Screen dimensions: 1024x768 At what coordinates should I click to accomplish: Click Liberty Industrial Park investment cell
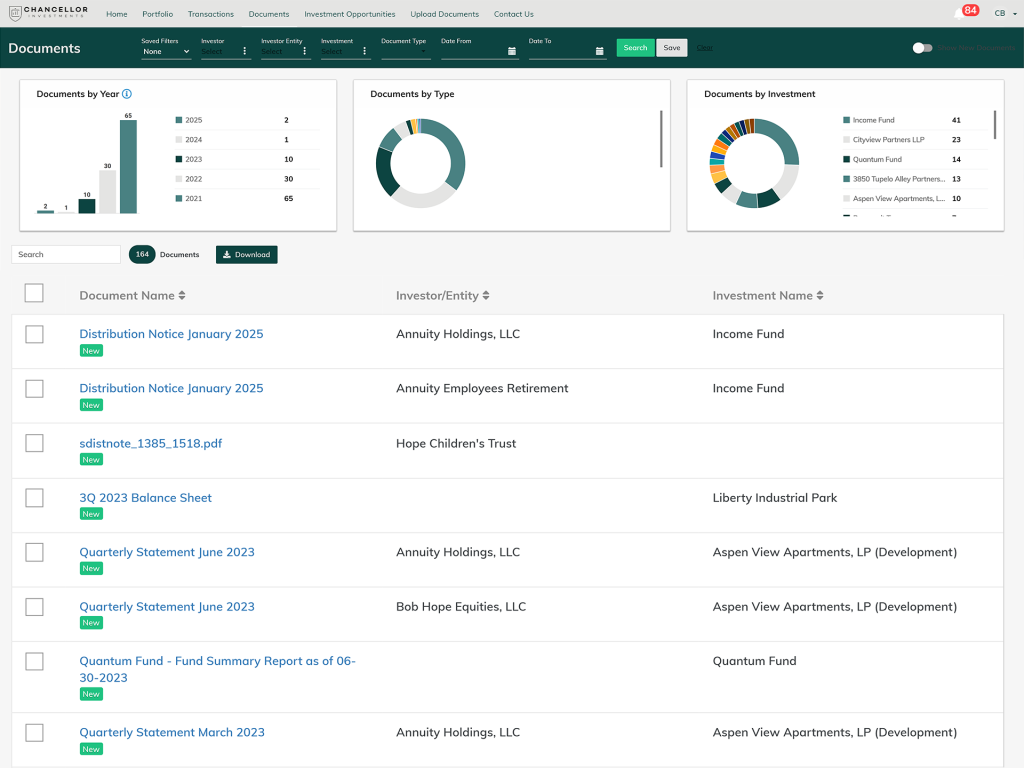[x=775, y=498]
